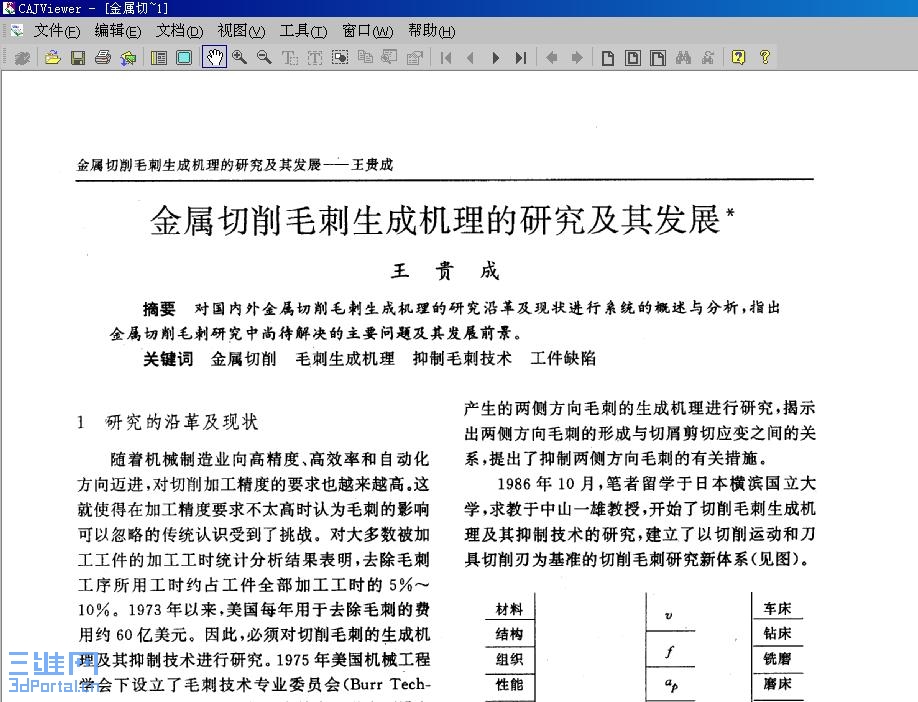Click the figure label 车床
The height and width of the screenshot is (702, 918).
(777, 608)
